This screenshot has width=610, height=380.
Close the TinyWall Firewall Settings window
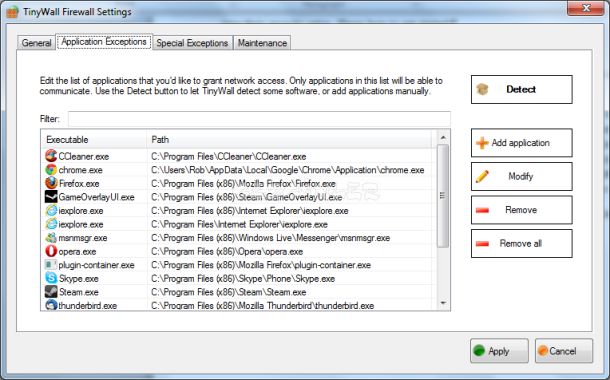point(585,8)
